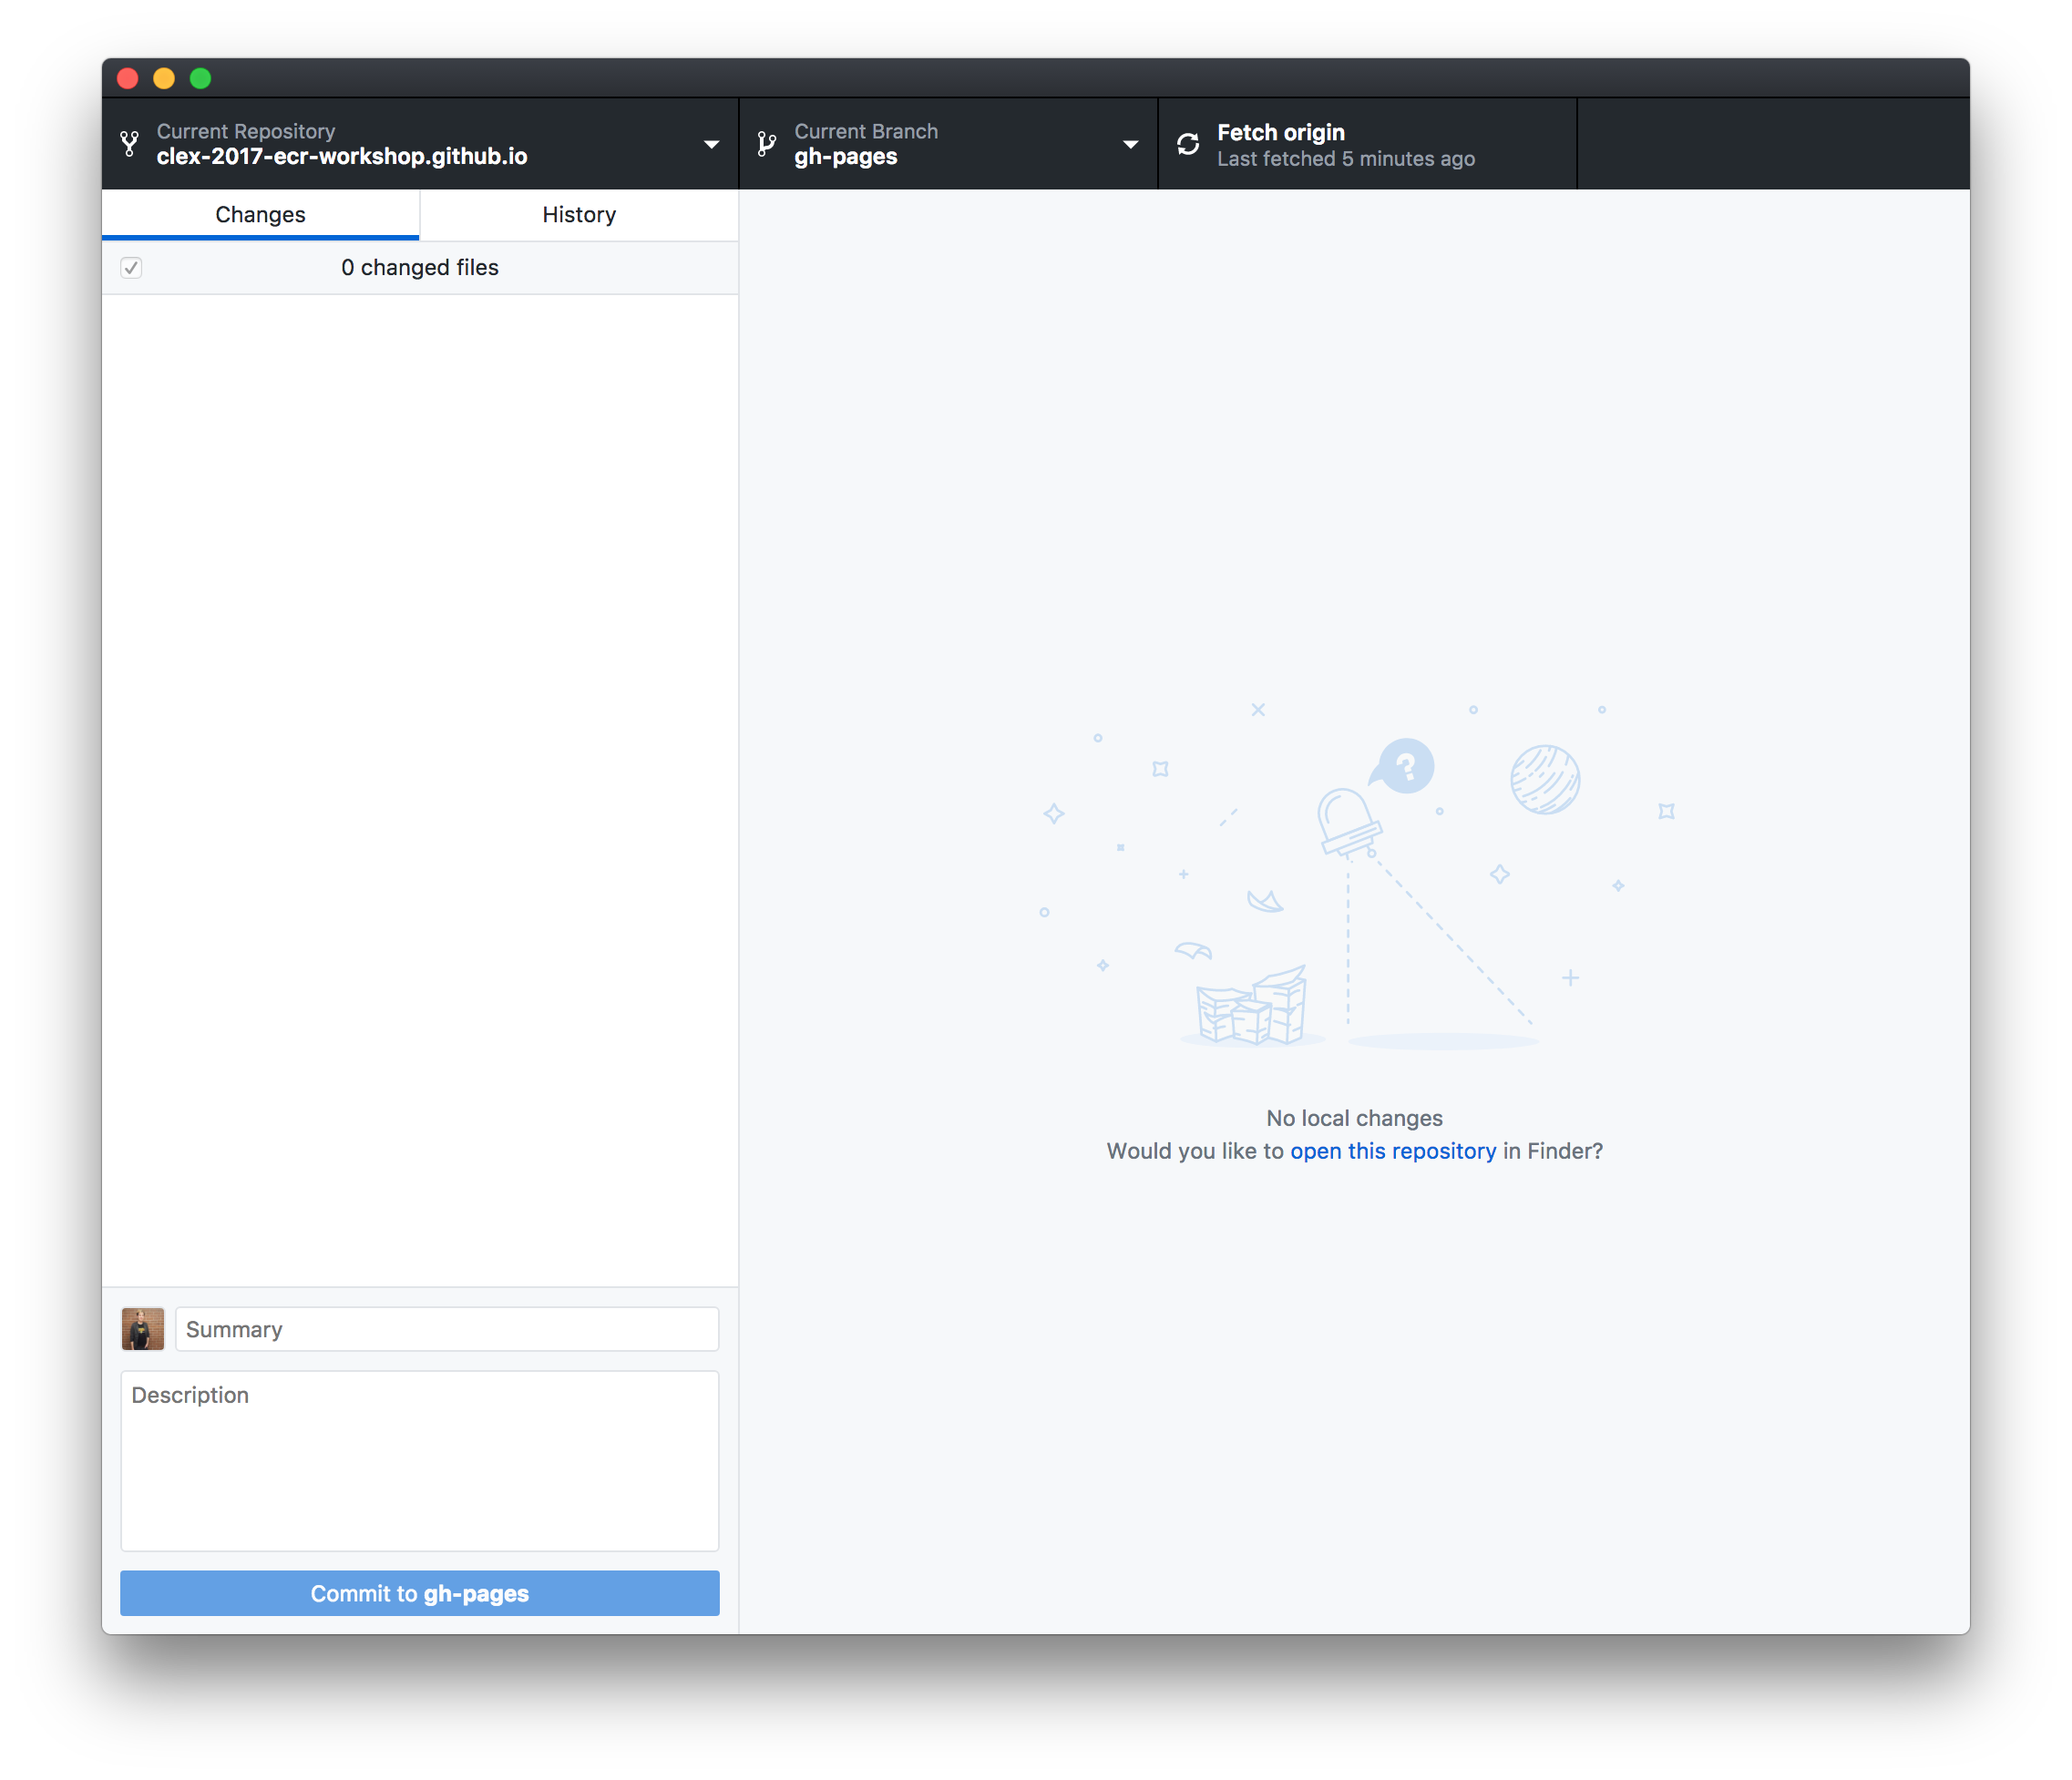Click inside the Description text area
The image size is (2072, 1780).
click(x=420, y=1460)
